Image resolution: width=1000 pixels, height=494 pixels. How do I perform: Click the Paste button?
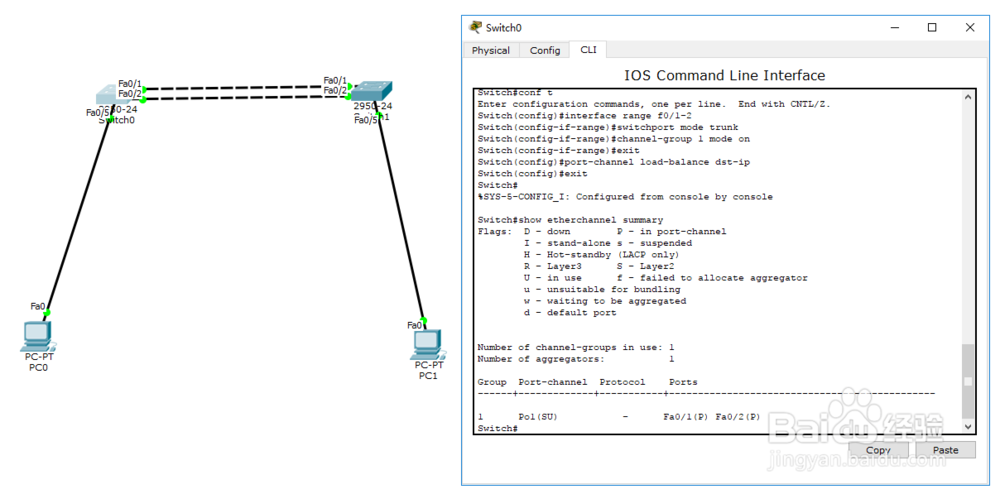pos(945,450)
